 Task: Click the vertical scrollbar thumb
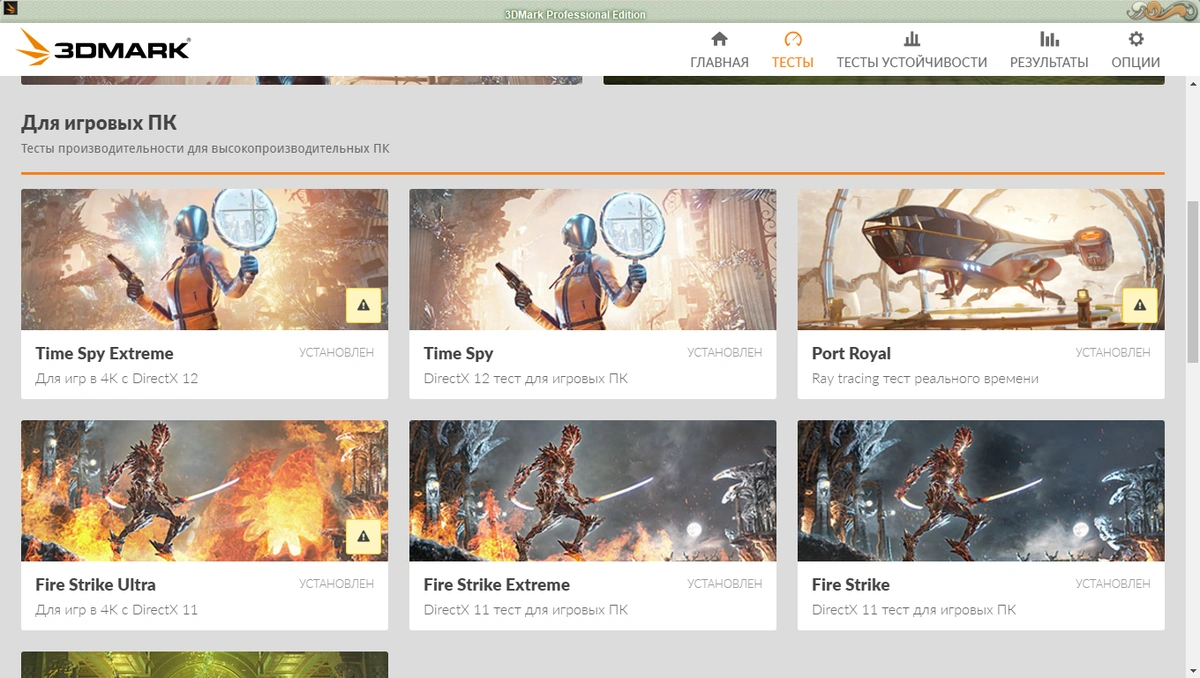click(1192, 282)
